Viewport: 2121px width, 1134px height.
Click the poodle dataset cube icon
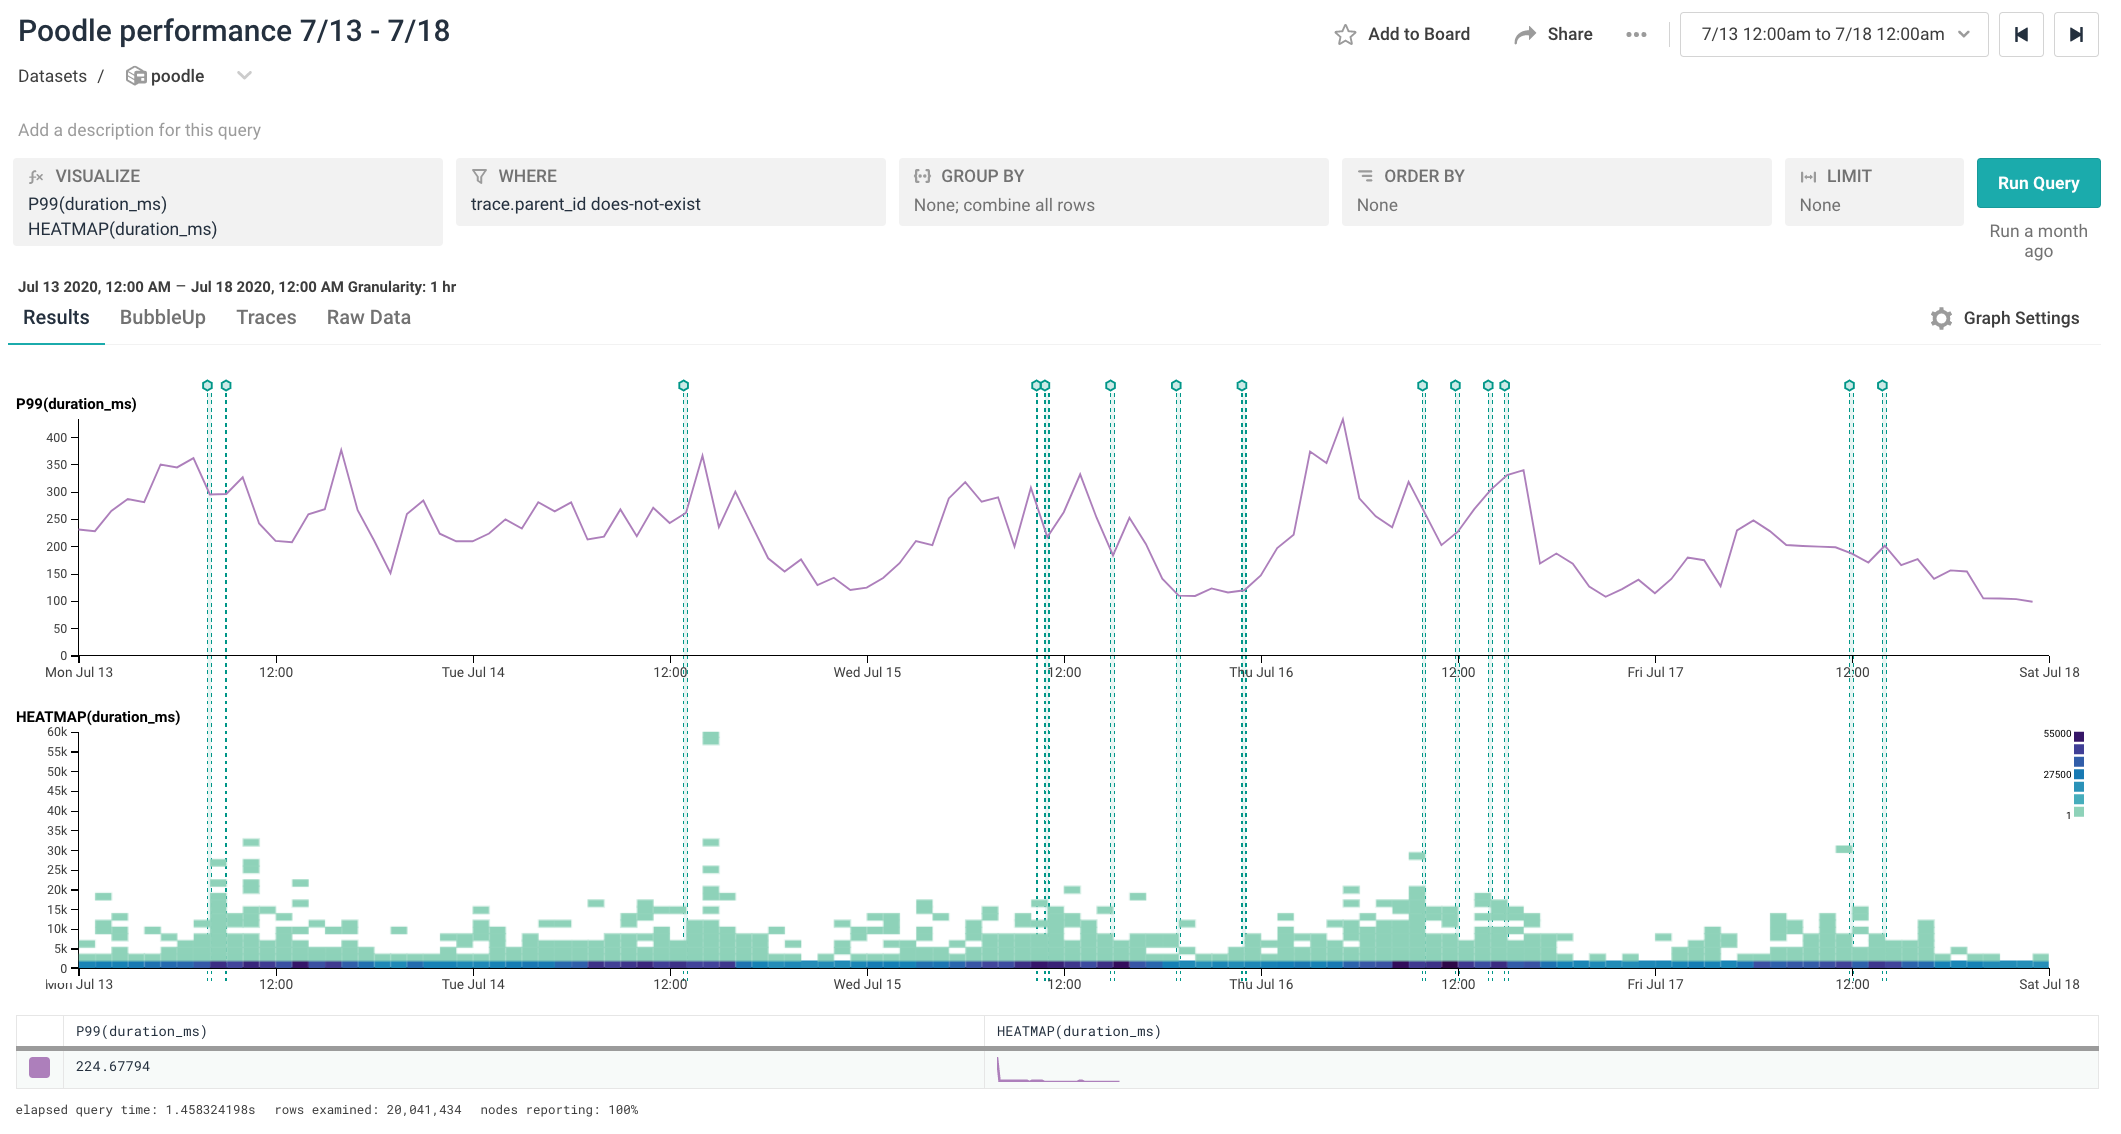coord(136,76)
